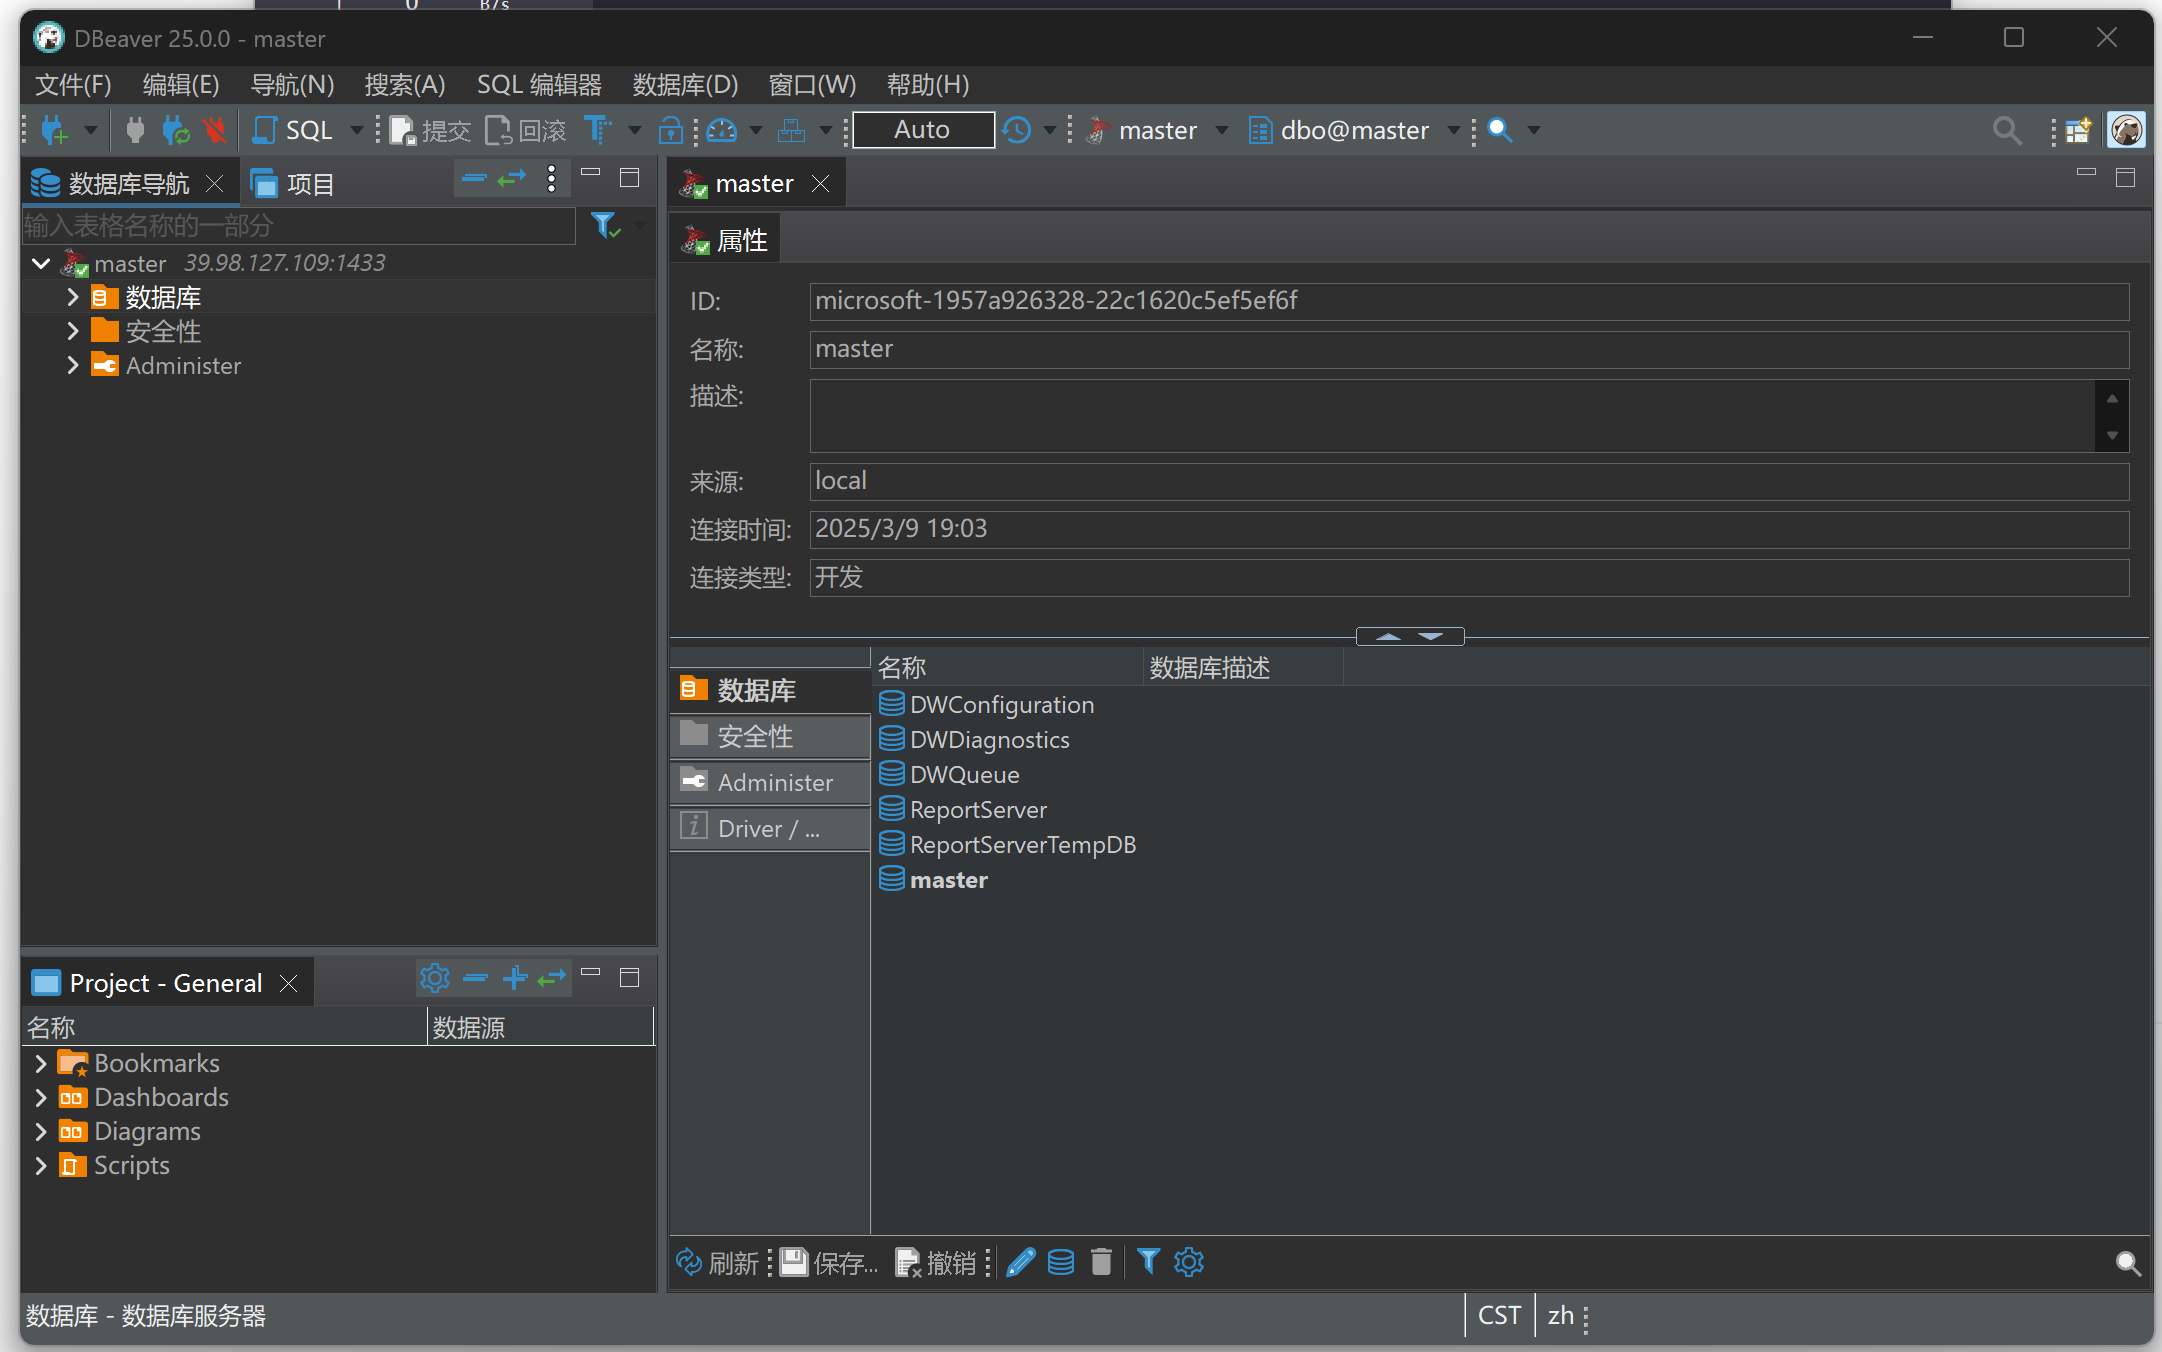Select the 属性 properties tab
Screen dimensions: 2162x1352
pos(725,240)
